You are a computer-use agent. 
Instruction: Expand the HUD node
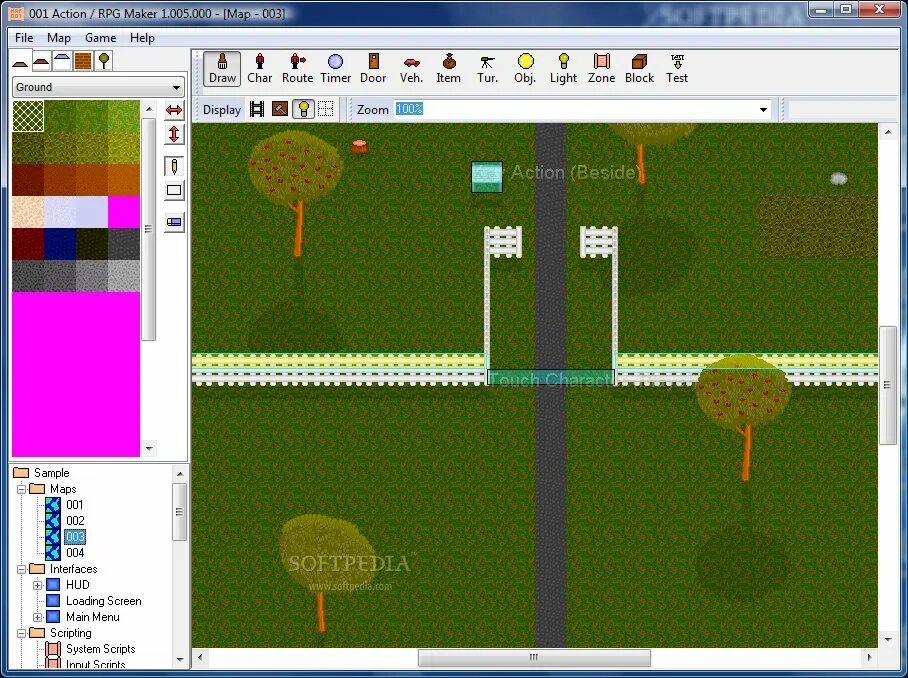point(38,585)
